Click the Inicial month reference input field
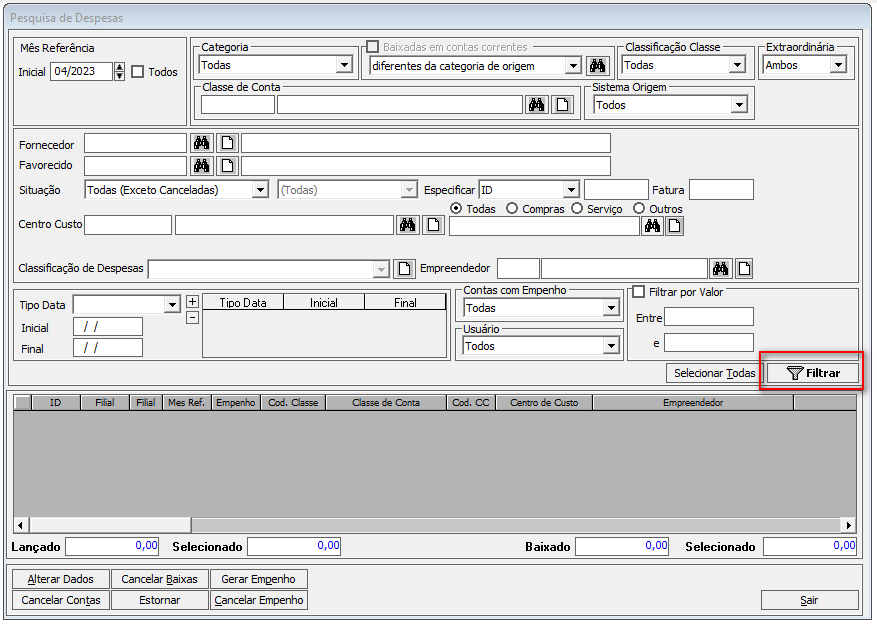This screenshot has height=624, width=877. pos(81,72)
